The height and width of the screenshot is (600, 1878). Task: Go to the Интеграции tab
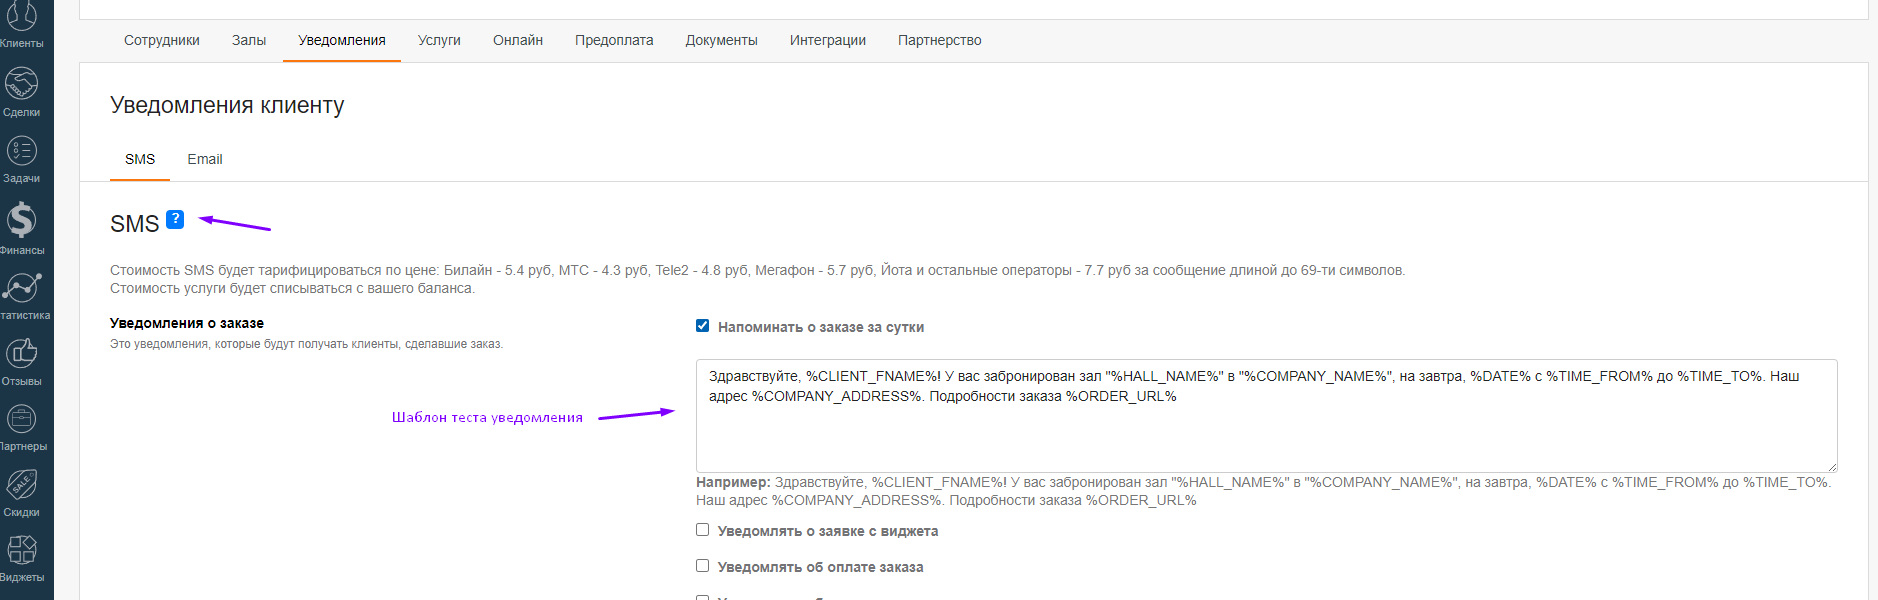[x=827, y=40]
